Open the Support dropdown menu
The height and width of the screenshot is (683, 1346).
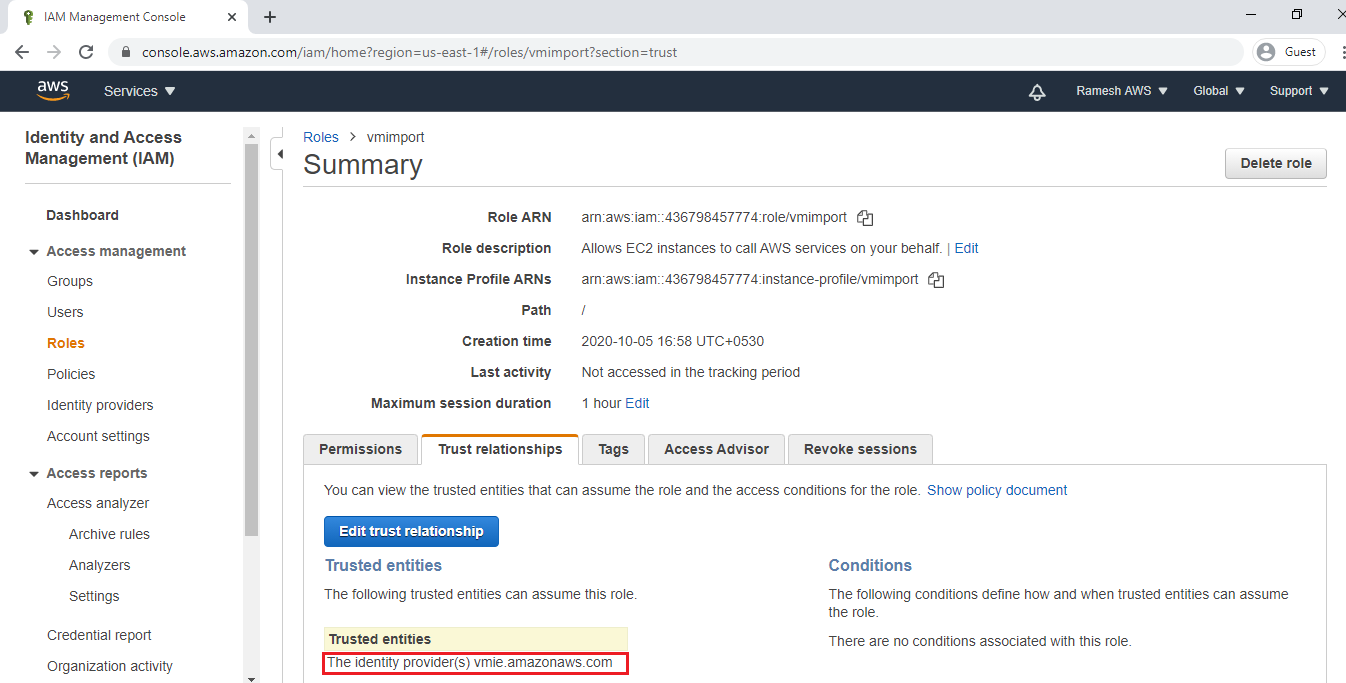pos(1299,91)
